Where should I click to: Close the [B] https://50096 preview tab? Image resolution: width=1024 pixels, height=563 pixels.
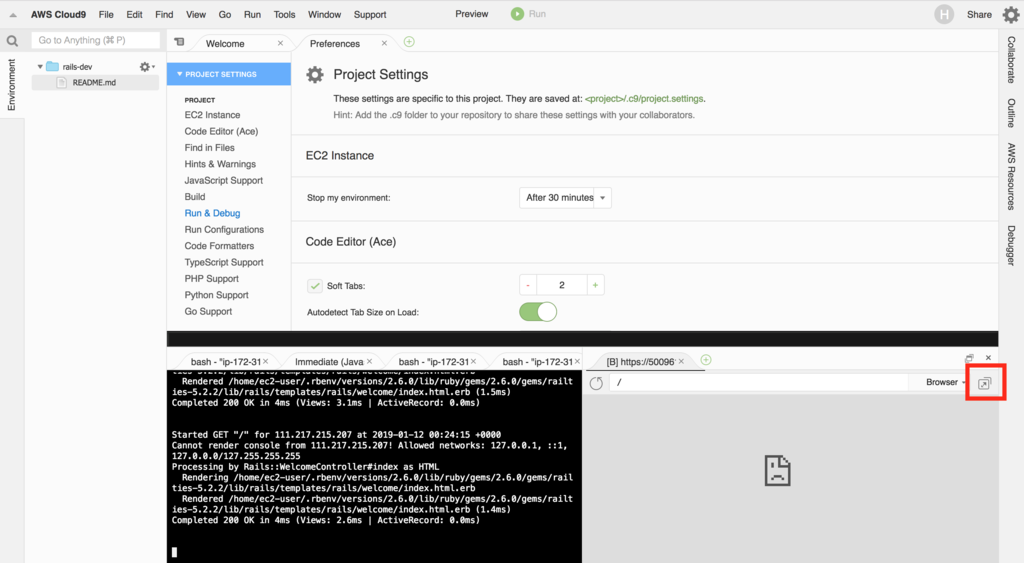[681, 361]
